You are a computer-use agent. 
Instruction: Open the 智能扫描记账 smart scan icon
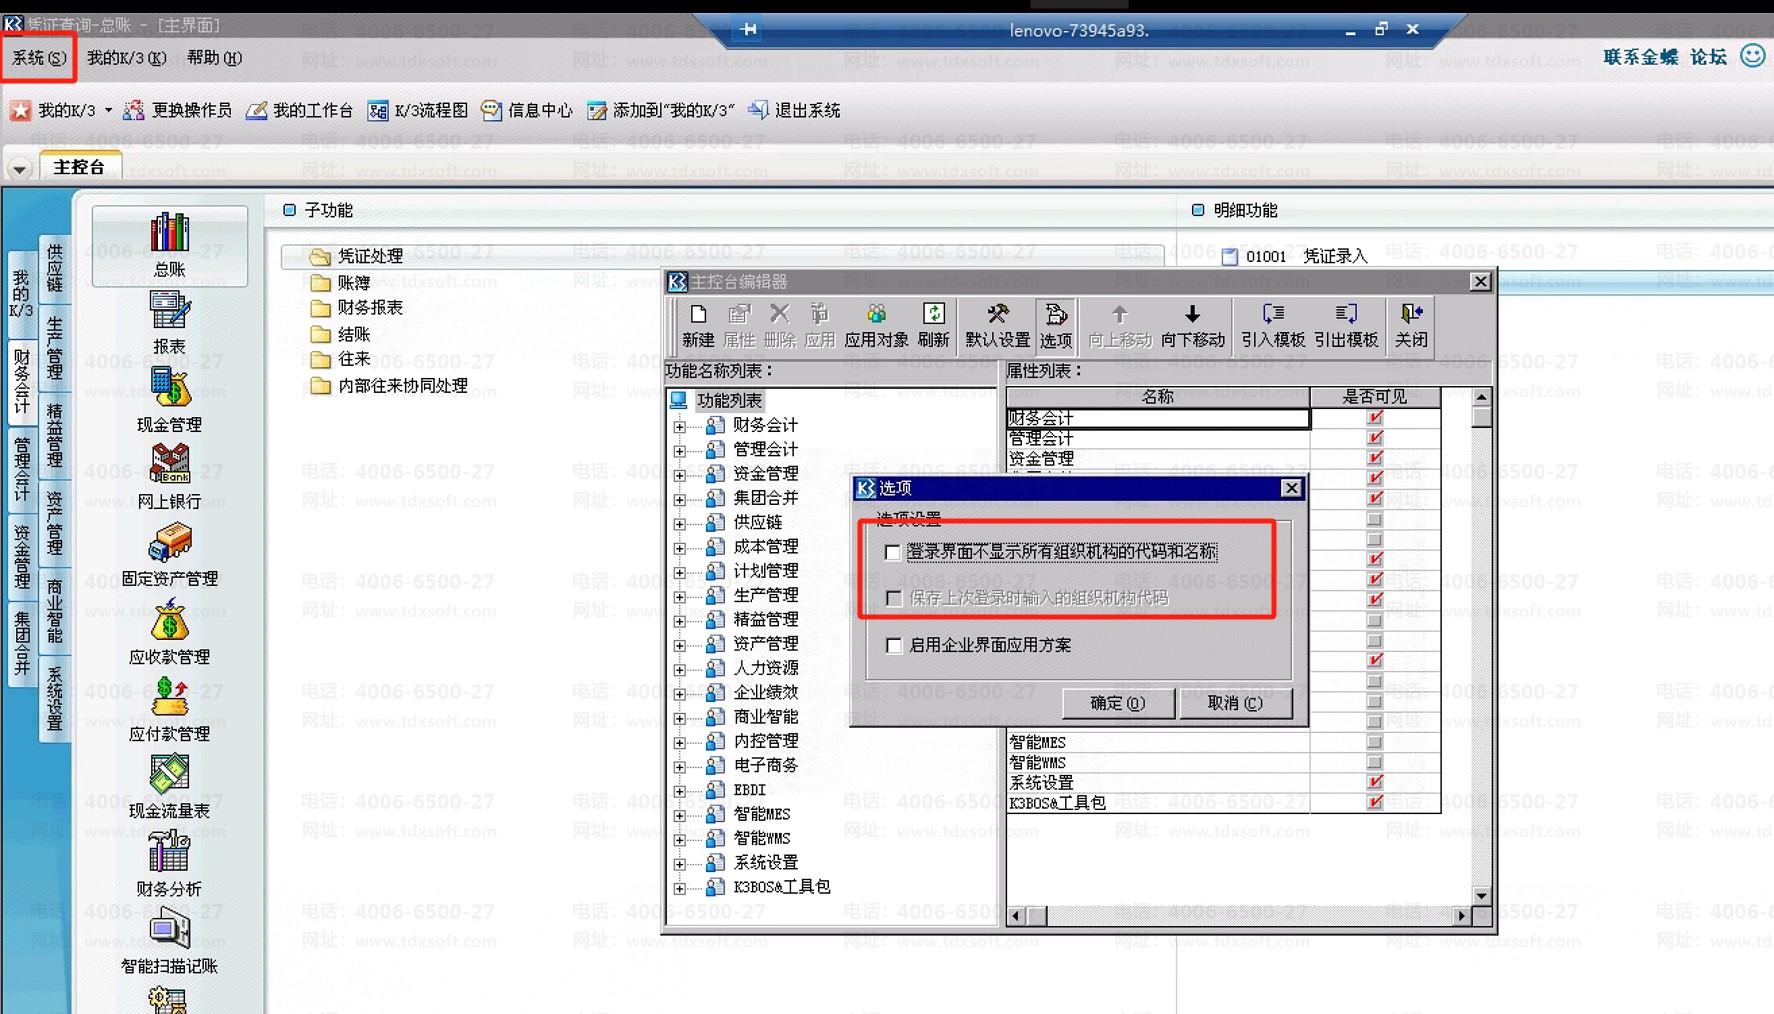pyautogui.click(x=169, y=942)
